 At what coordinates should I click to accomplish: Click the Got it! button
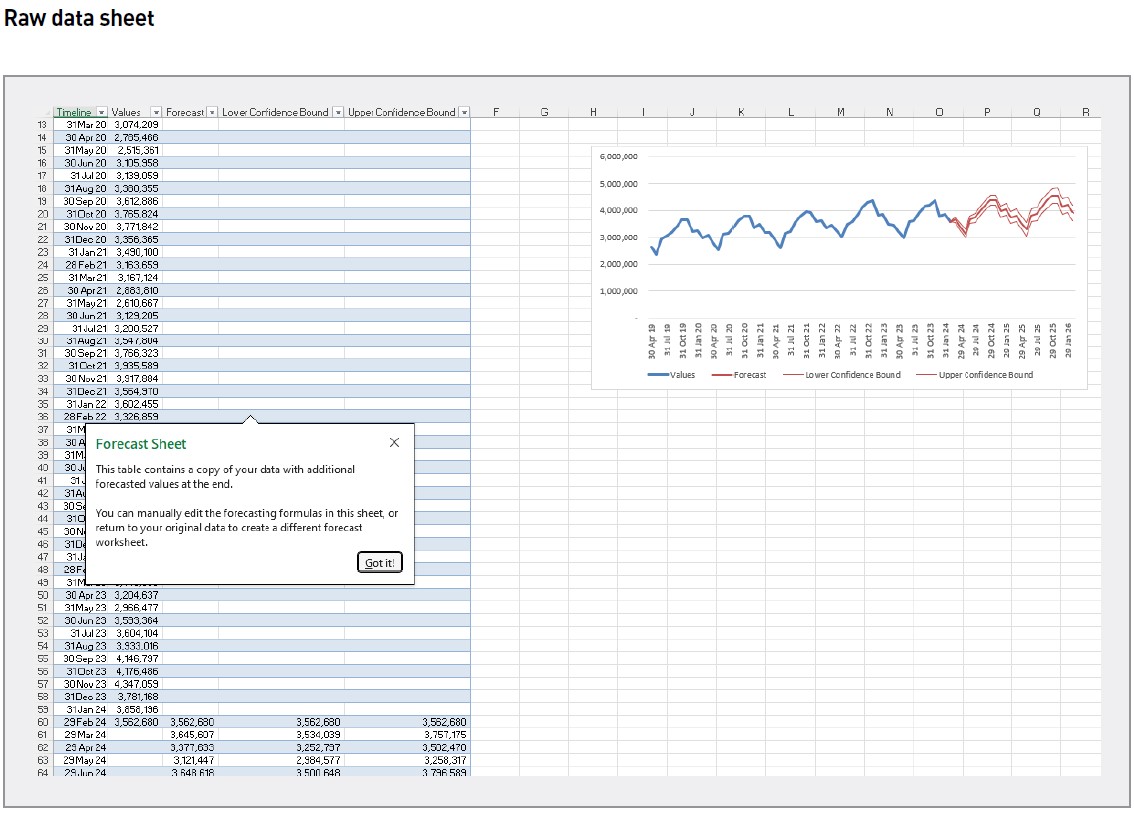point(379,562)
